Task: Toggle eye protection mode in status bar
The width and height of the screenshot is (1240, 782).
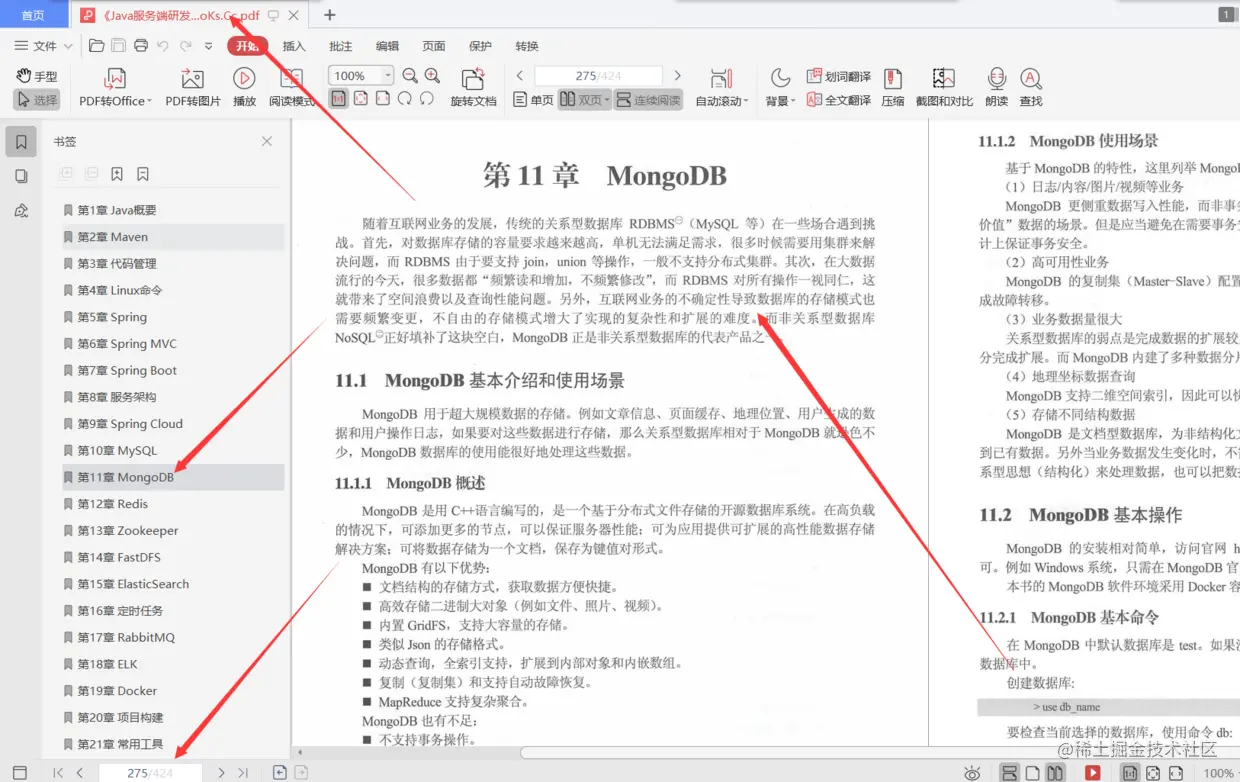Action: click(972, 773)
